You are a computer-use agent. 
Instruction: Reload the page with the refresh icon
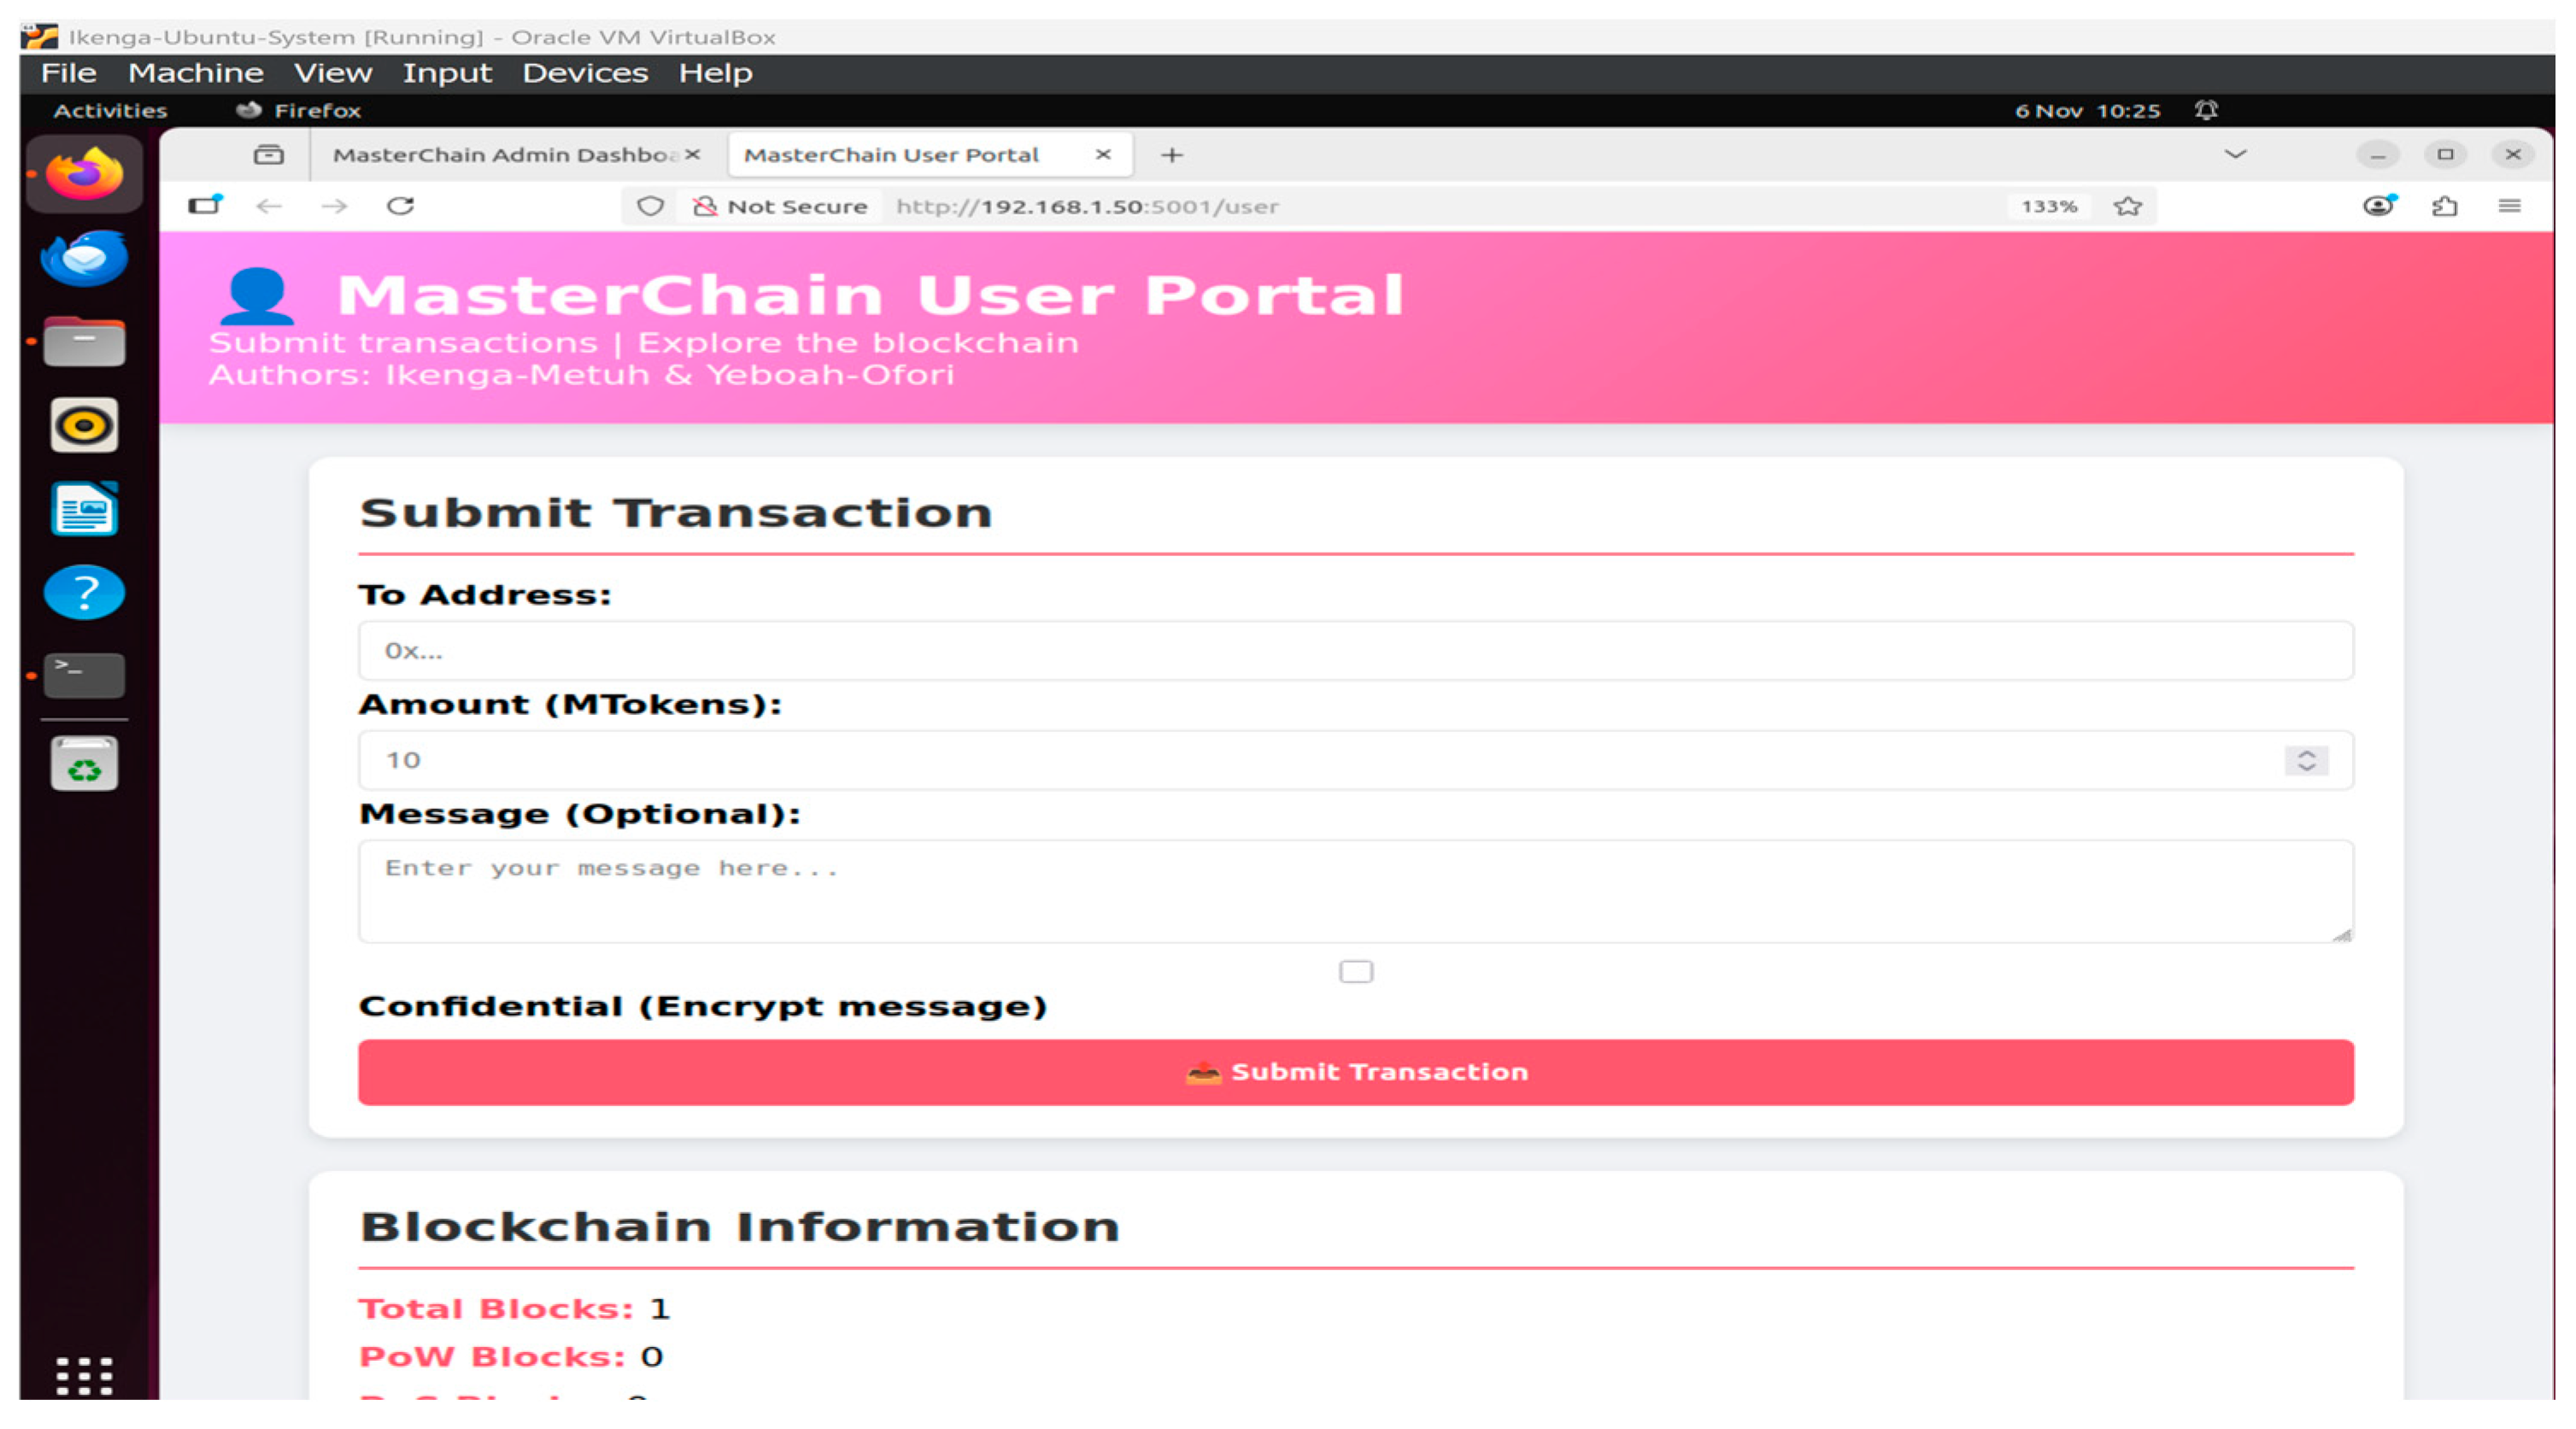[400, 206]
